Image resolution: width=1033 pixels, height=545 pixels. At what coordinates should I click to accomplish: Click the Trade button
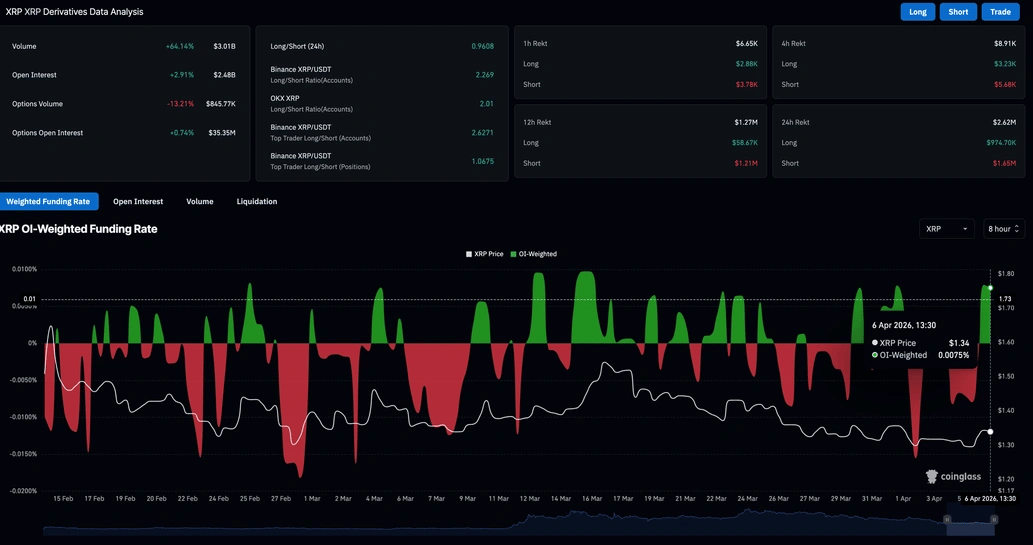click(x=1000, y=12)
